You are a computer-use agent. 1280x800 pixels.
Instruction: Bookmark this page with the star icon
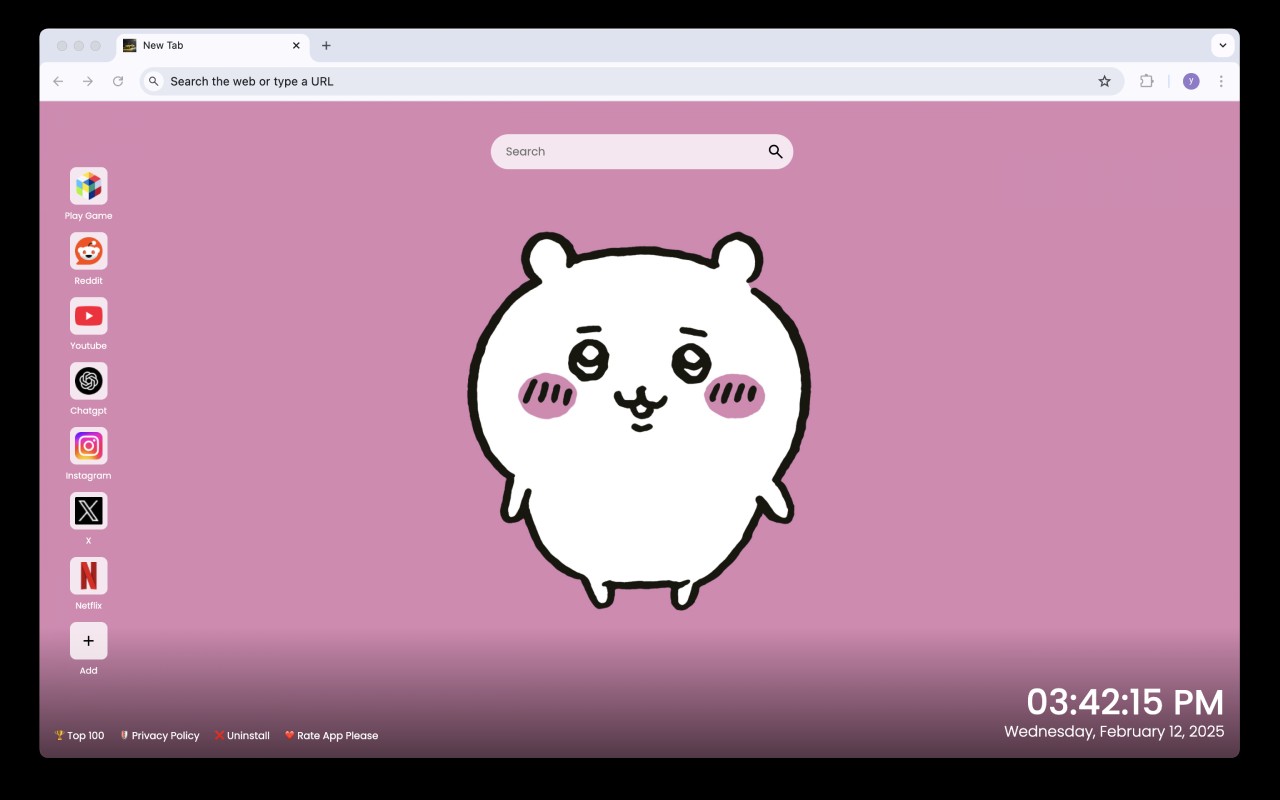(1104, 81)
